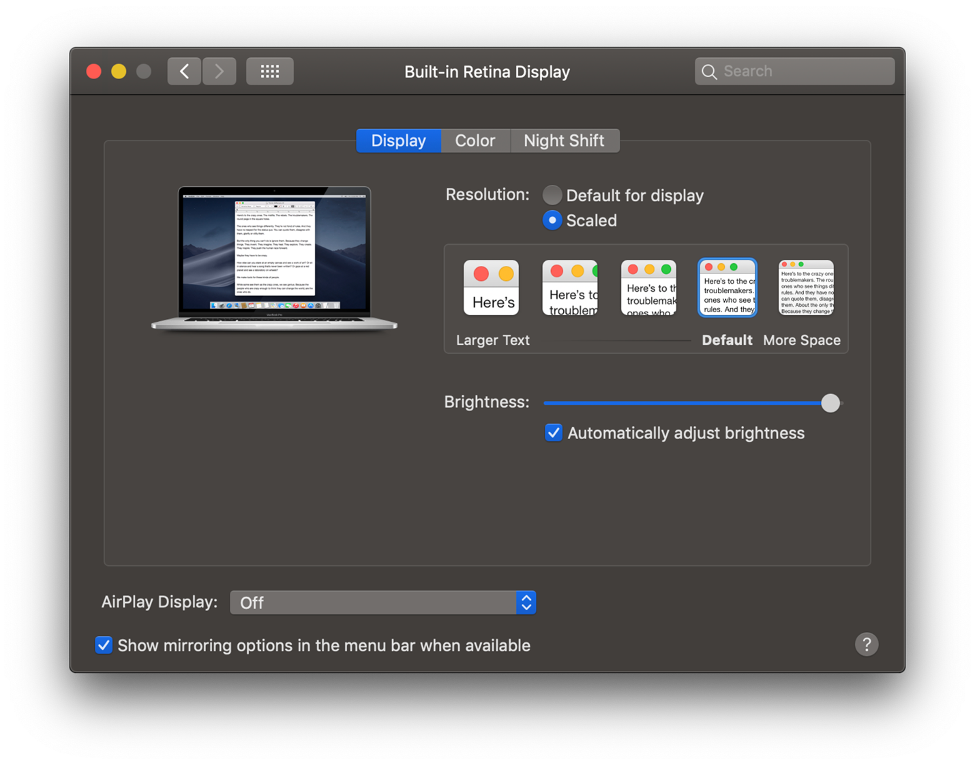Minimize window with the yellow button
The width and height of the screenshot is (977, 766).
coord(118,71)
